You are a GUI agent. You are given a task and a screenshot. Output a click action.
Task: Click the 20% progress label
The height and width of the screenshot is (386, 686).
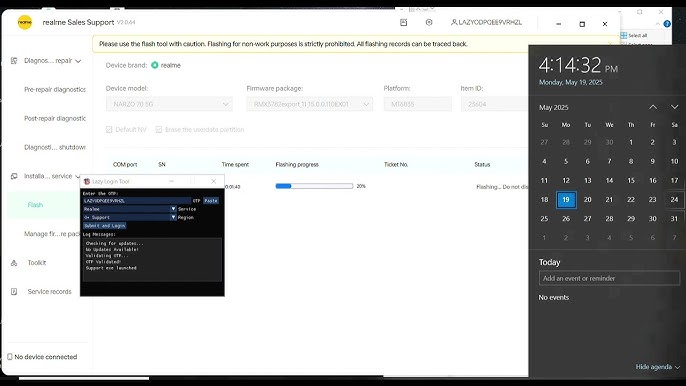pos(361,186)
